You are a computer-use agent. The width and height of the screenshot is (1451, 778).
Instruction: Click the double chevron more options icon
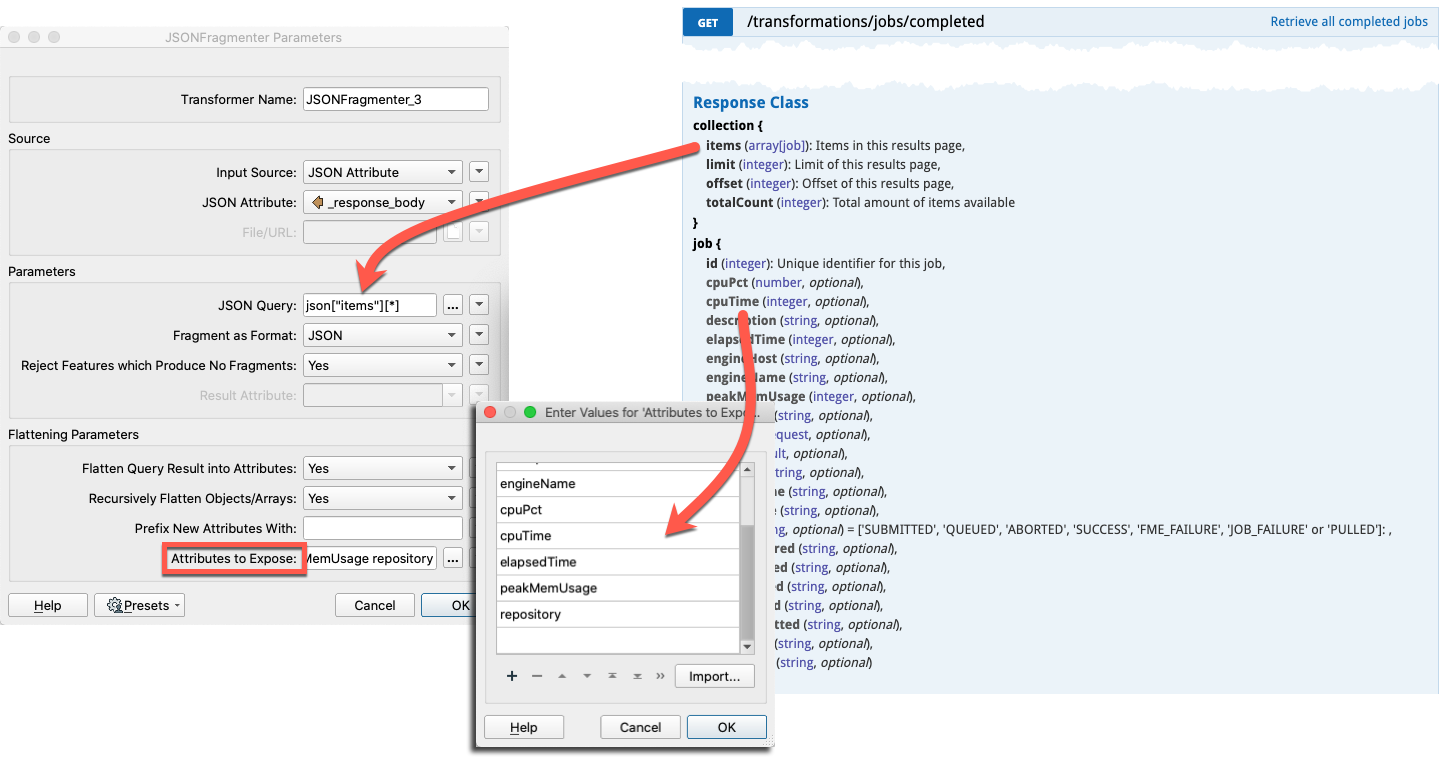point(660,676)
